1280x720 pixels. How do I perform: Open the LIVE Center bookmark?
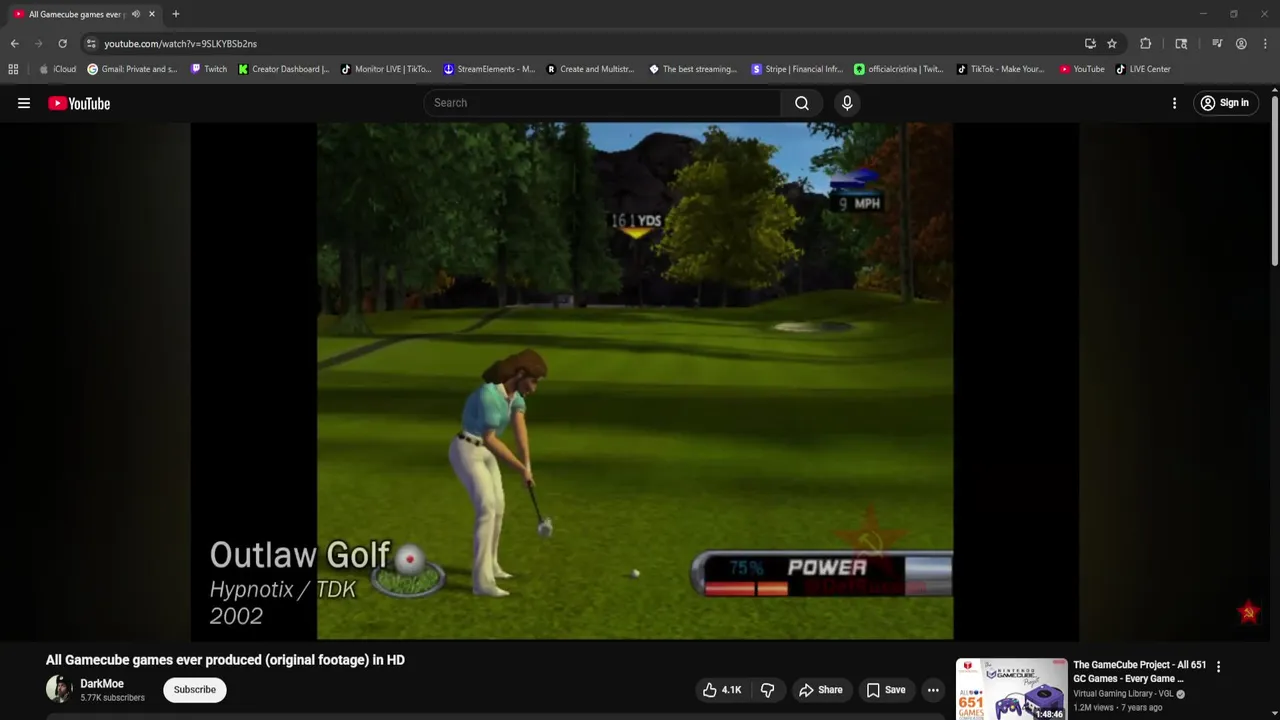1143,69
